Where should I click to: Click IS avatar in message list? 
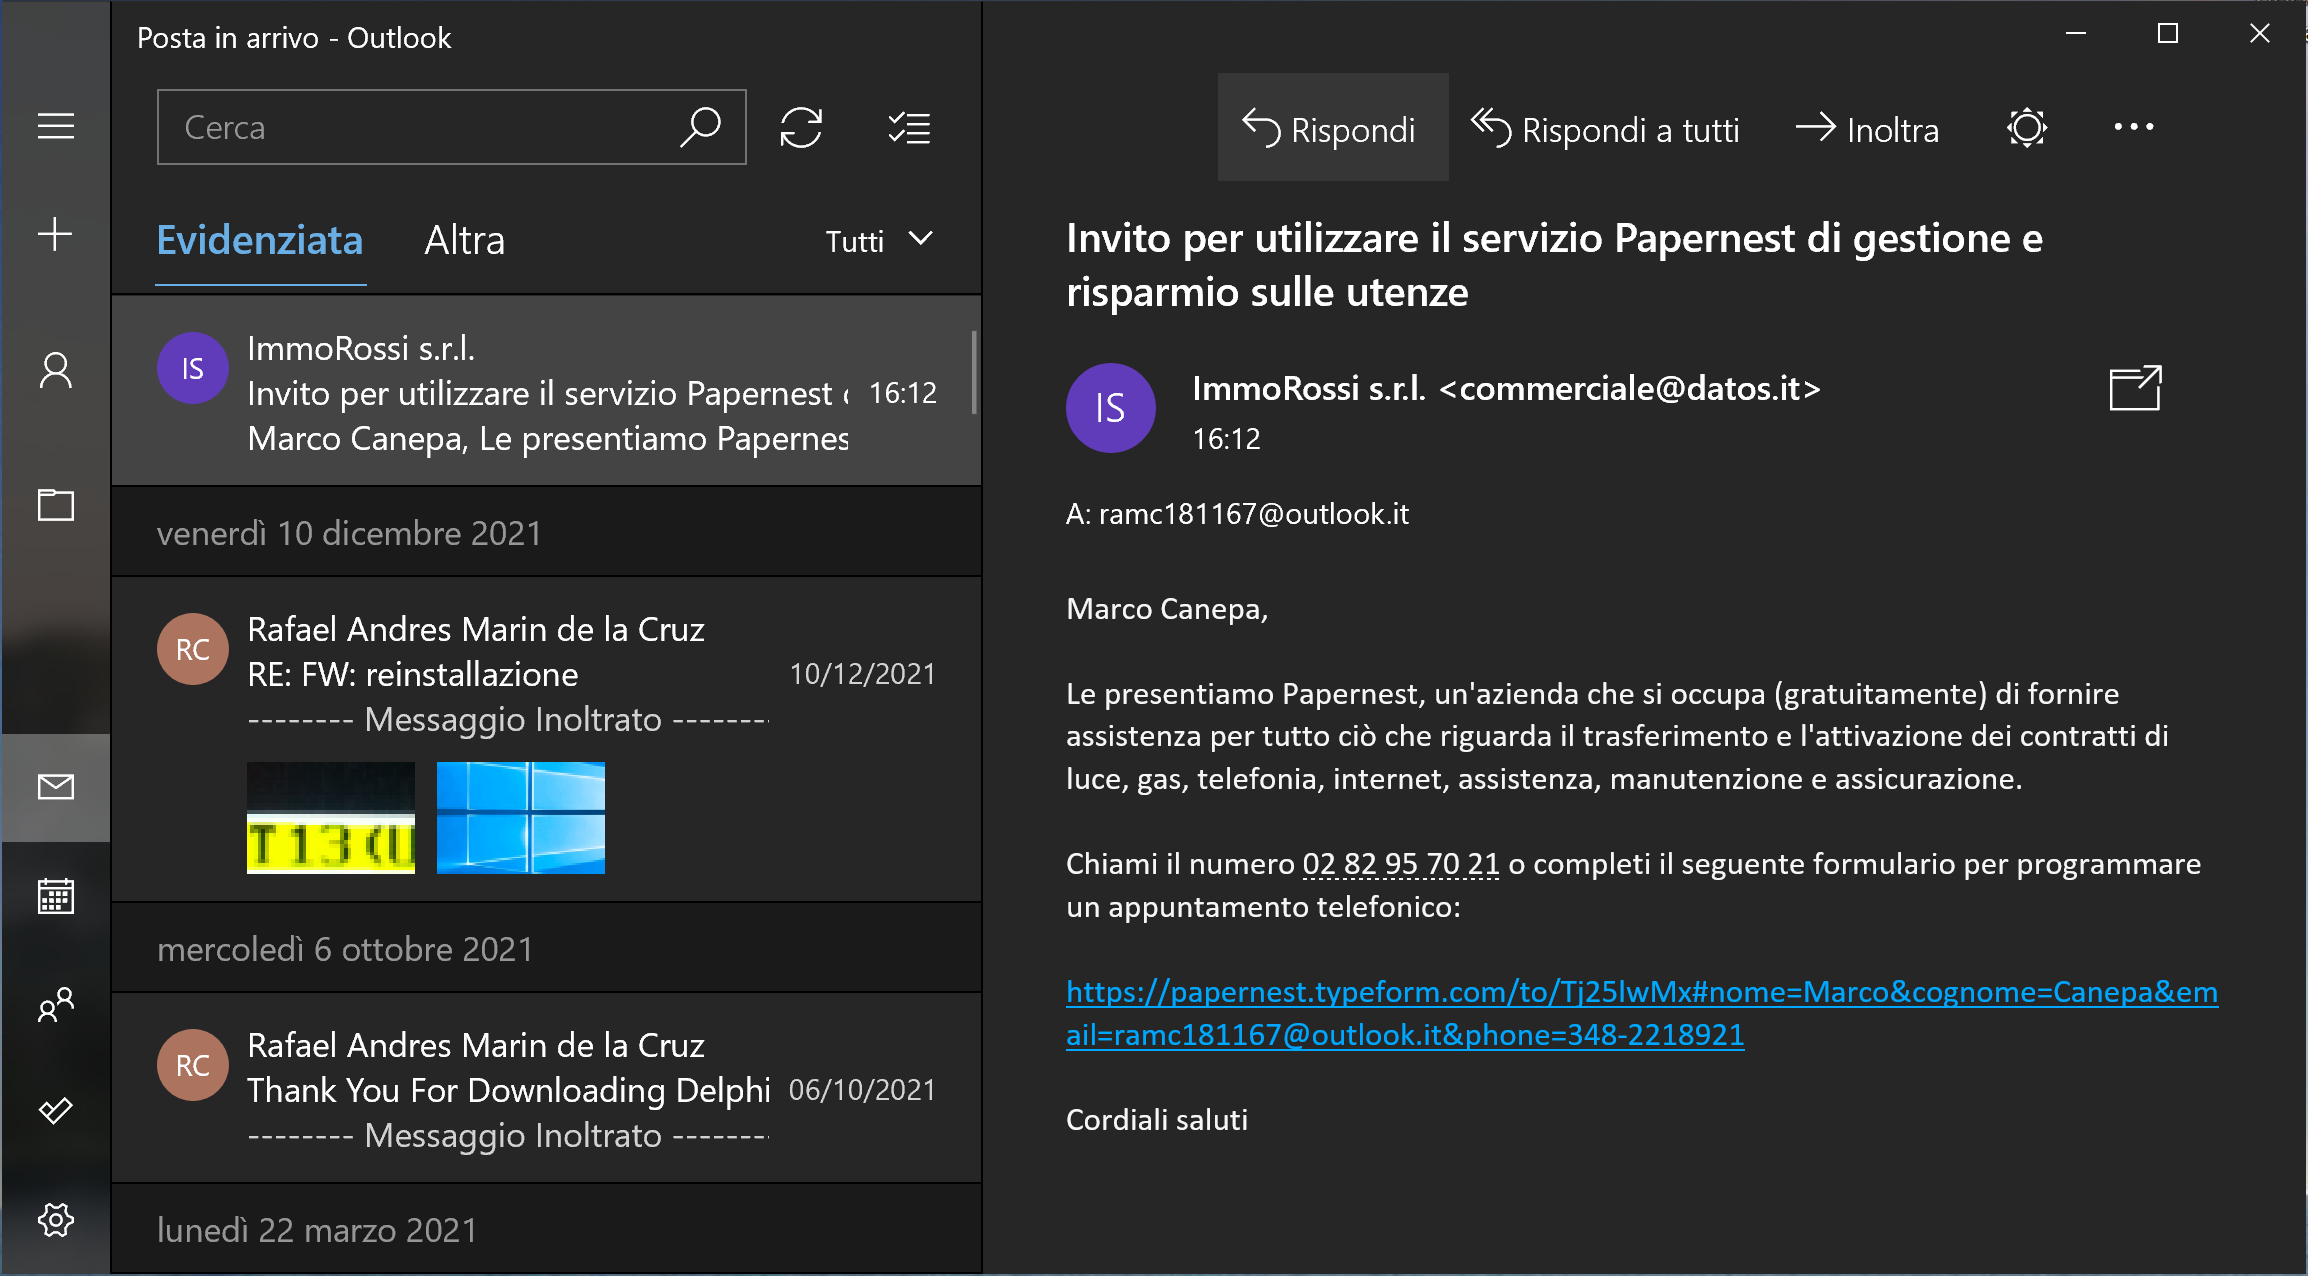[x=193, y=368]
